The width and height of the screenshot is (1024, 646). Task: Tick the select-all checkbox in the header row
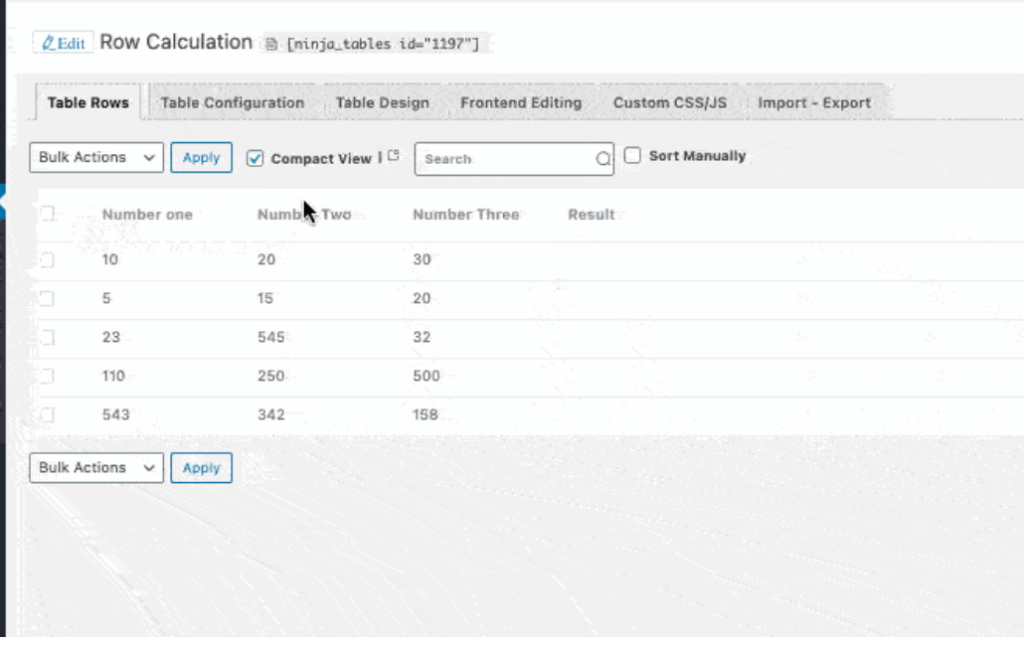47,214
